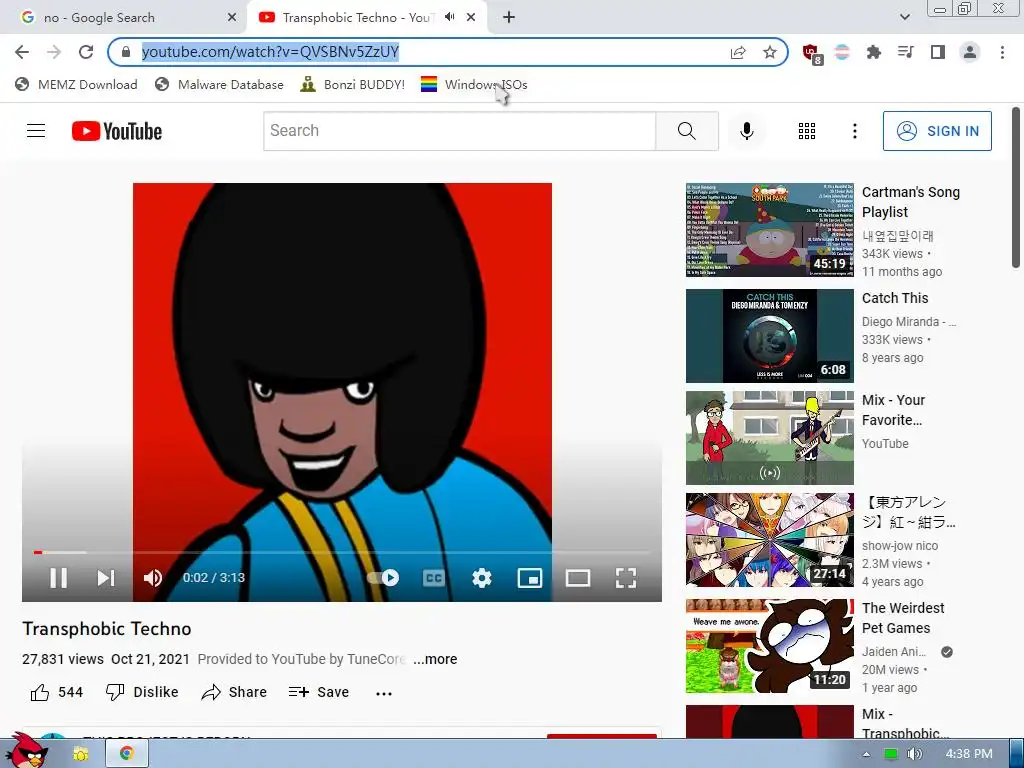The image size is (1024, 768).
Task: Click the SIGN IN button
Action: pos(937,131)
